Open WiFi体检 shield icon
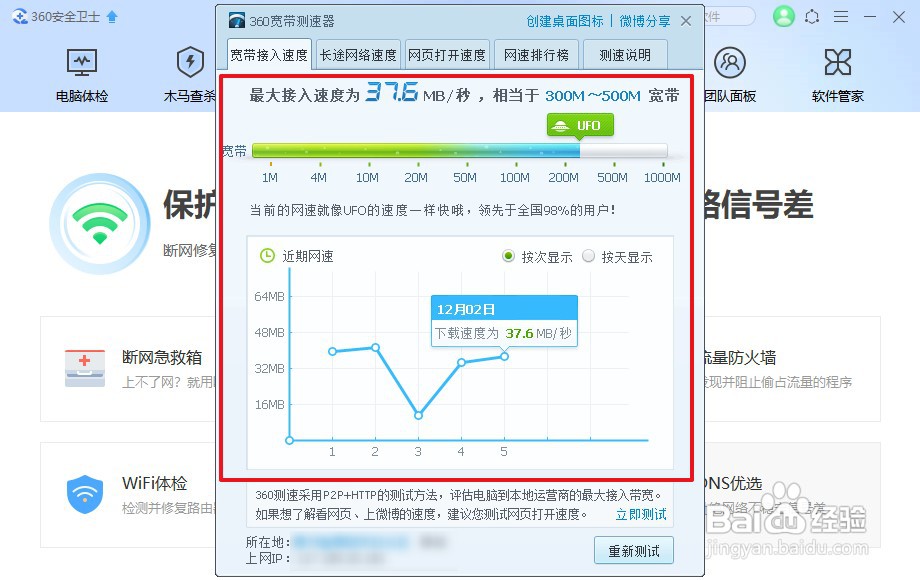 tap(84, 494)
